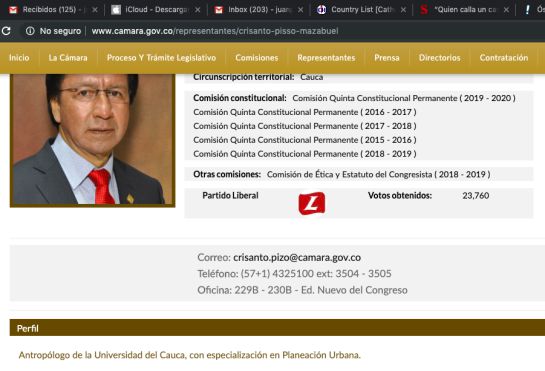Open the Representantes menu

tap(326, 58)
